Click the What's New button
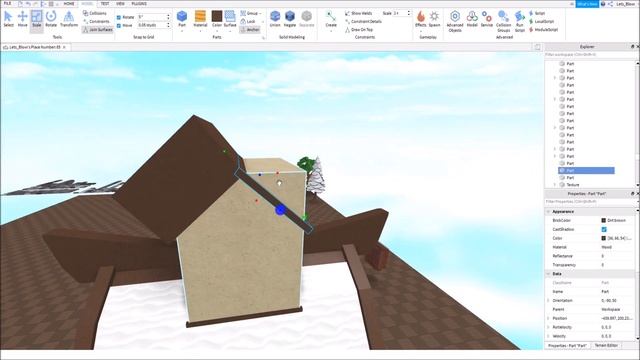This screenshot has width=640, height=360. (587, 4)
